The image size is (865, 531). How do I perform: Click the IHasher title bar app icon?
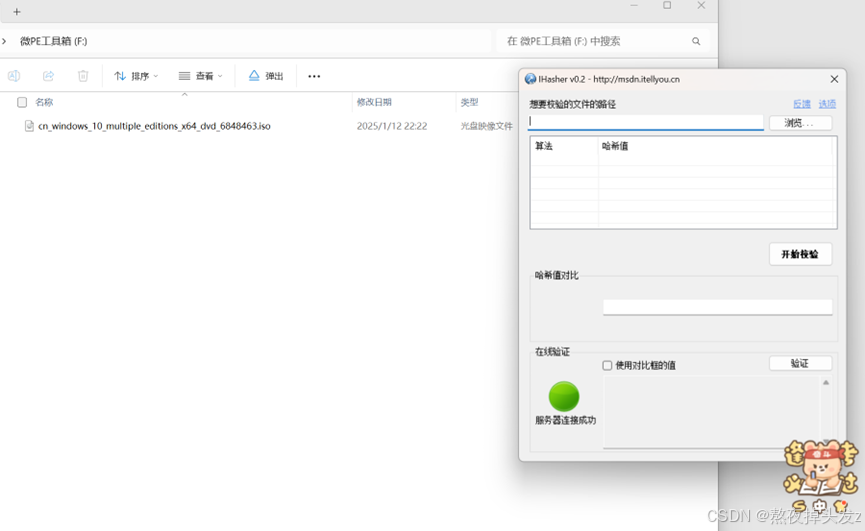tap(530, 79)
